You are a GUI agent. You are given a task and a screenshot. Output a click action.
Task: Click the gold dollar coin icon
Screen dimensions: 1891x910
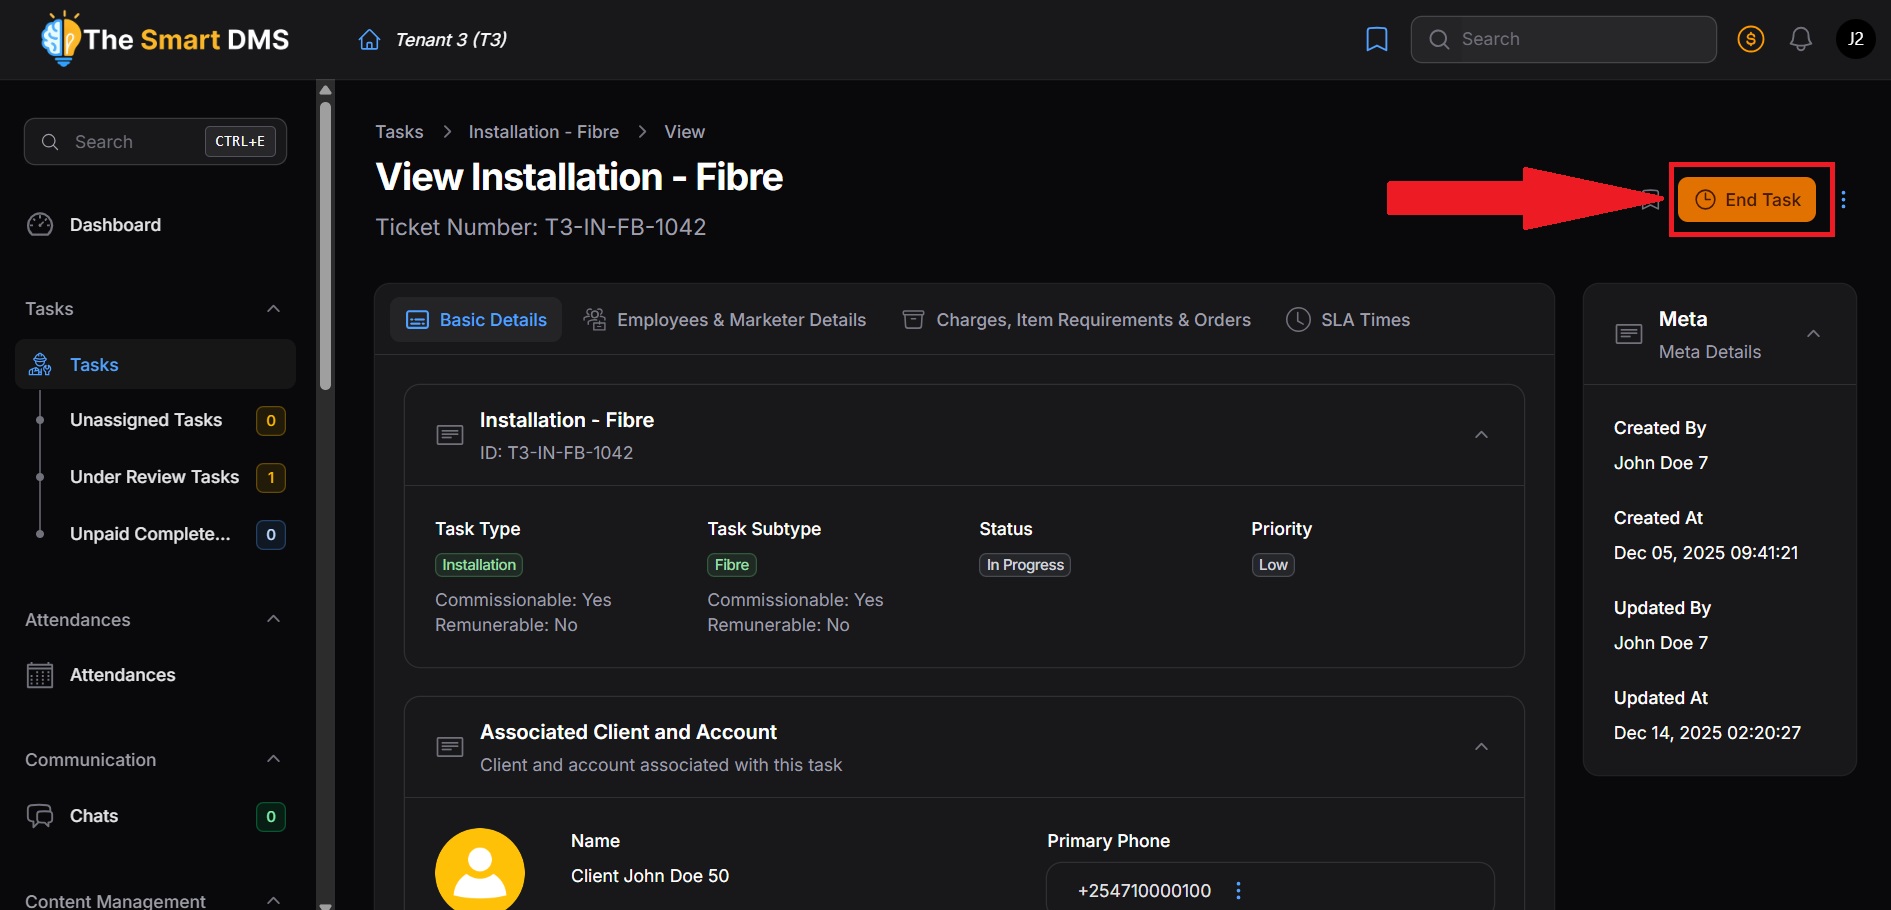(1750, 40)
